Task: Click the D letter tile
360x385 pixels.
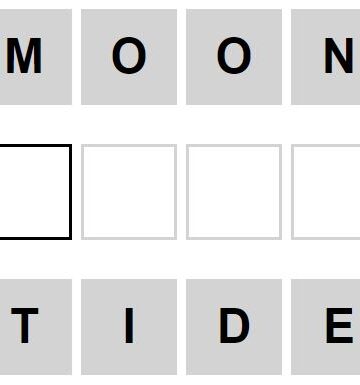Action: tap(234, 327)
